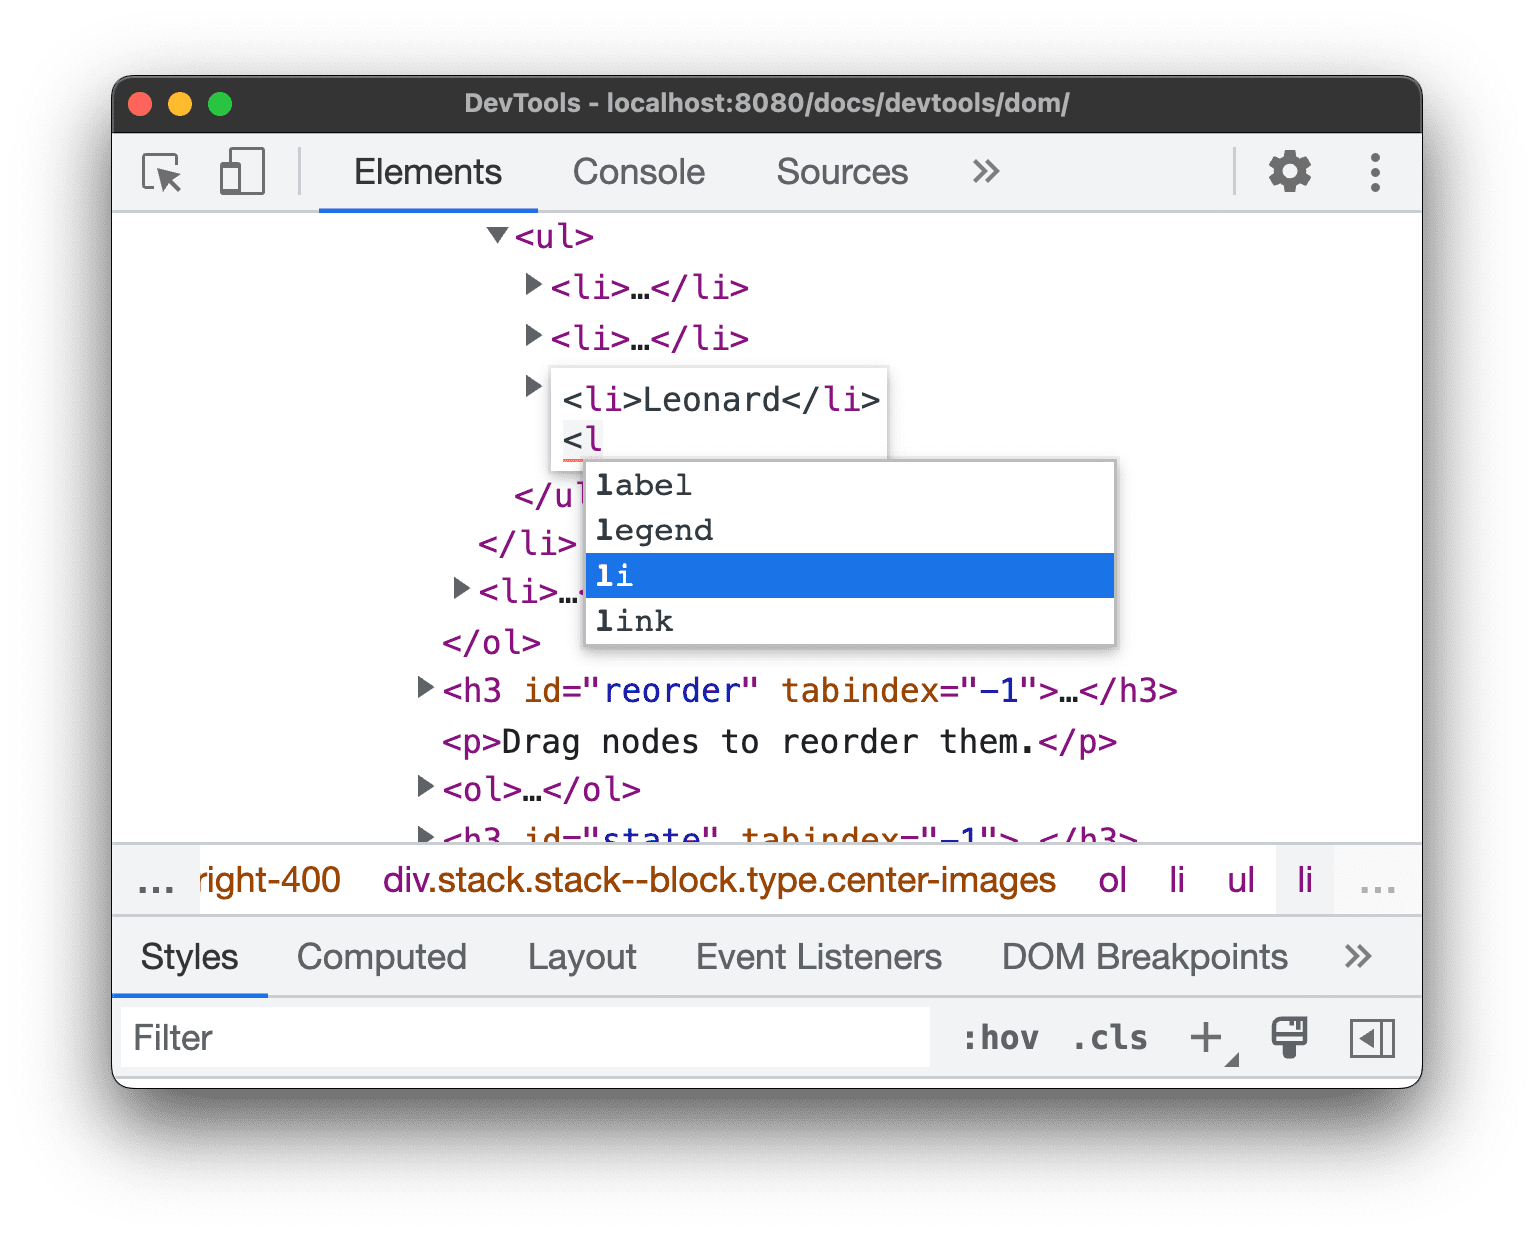
Task: Activate the inspect element tool
Action: pyautogui.click(x=163, y=172)
